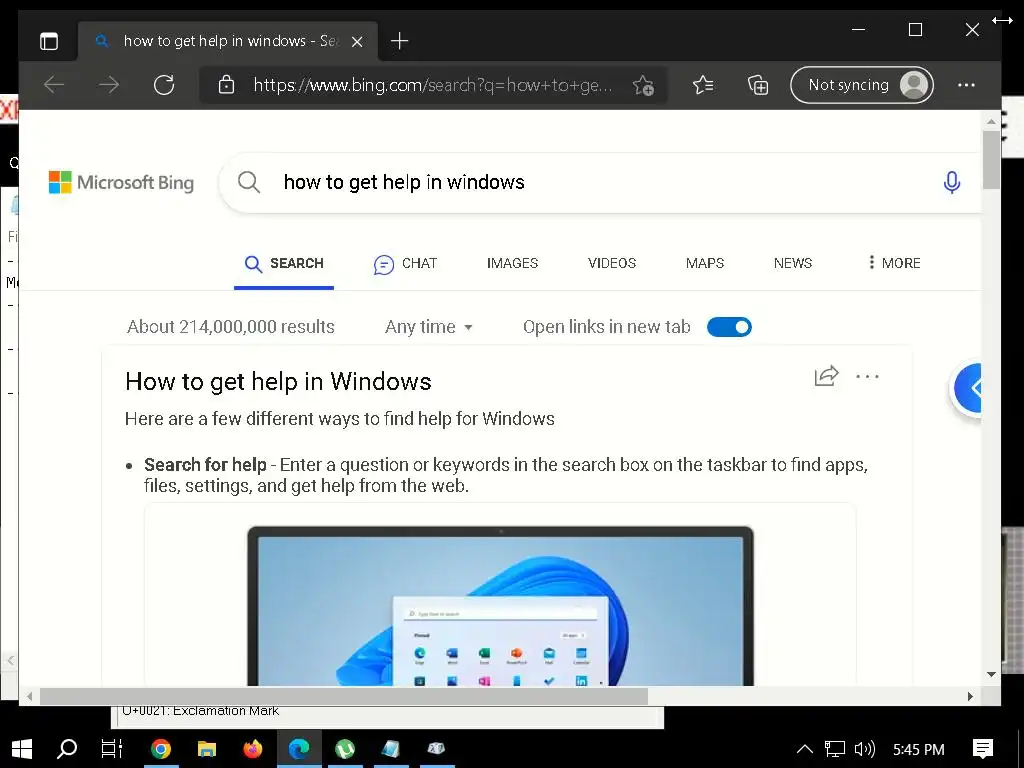Screen dimensions: 1024x768
Task: Open the Edge tab actions menu icon
Action: (49, 41)
